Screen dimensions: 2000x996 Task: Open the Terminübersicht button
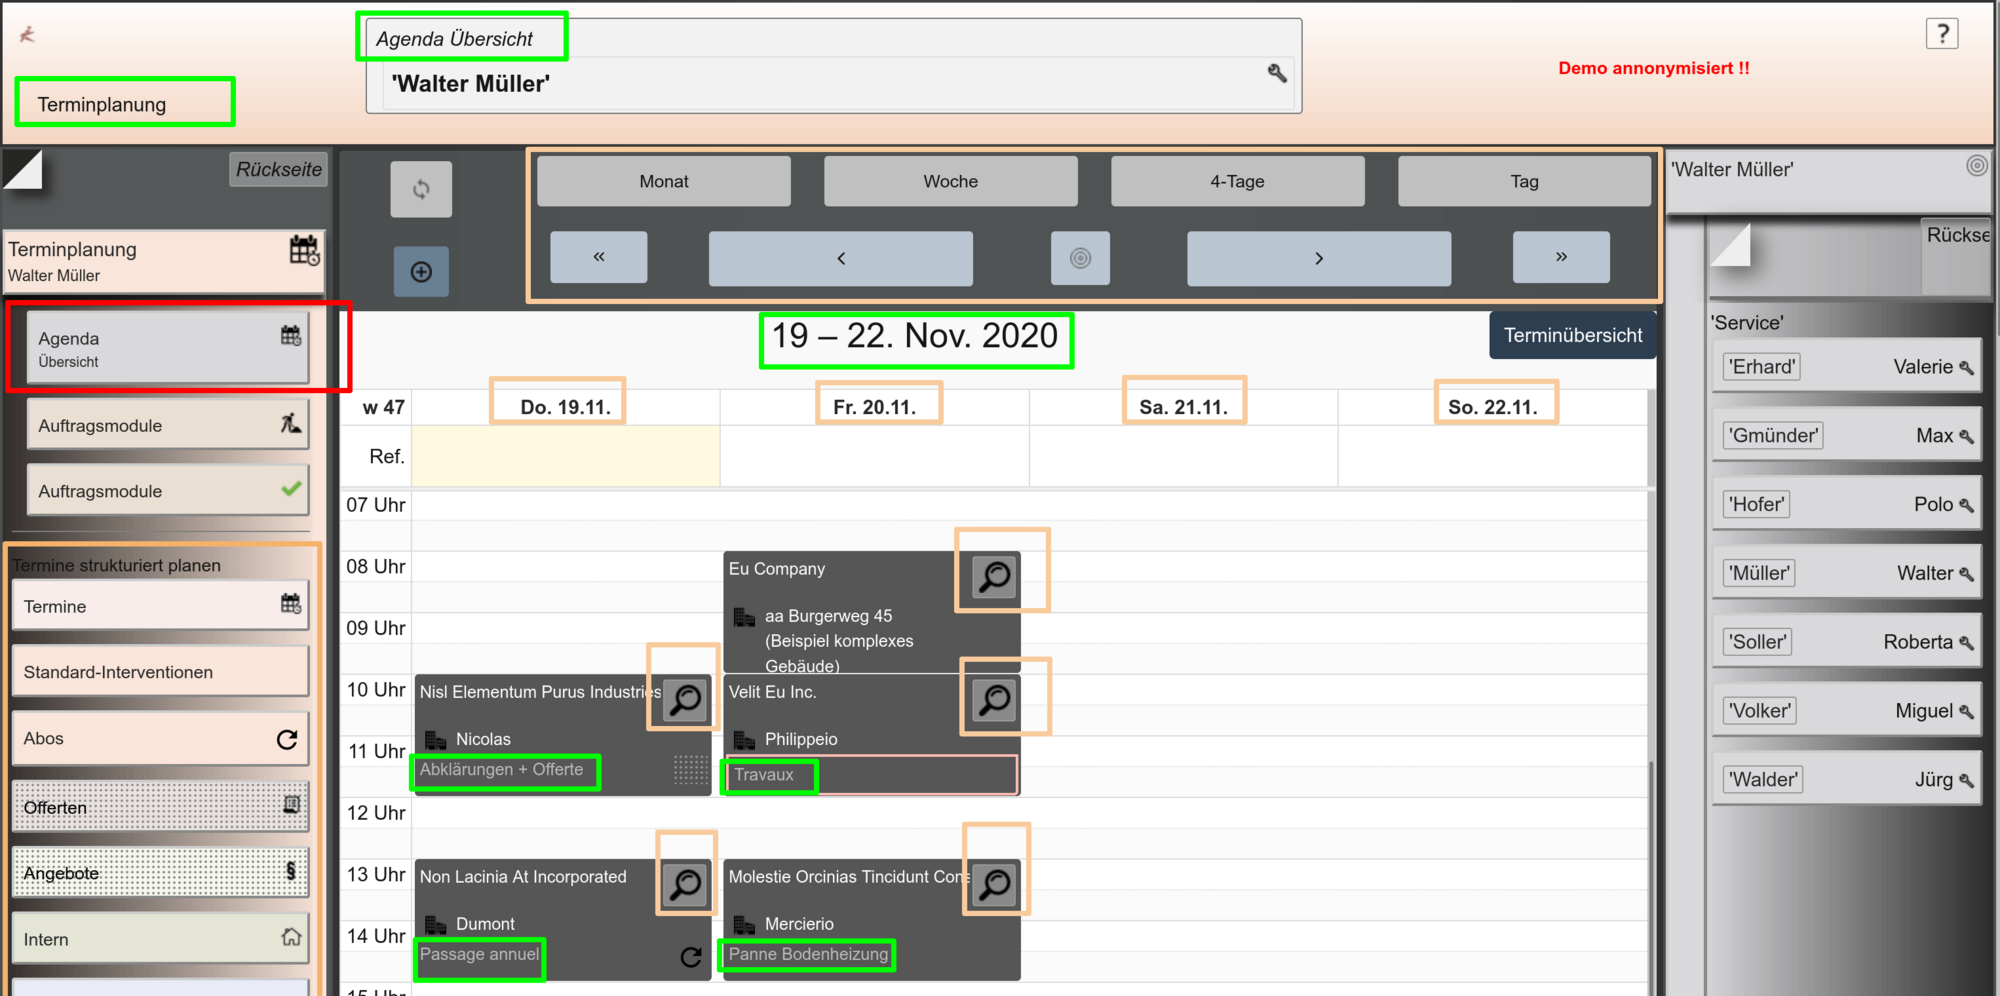tap(1572, 335)
